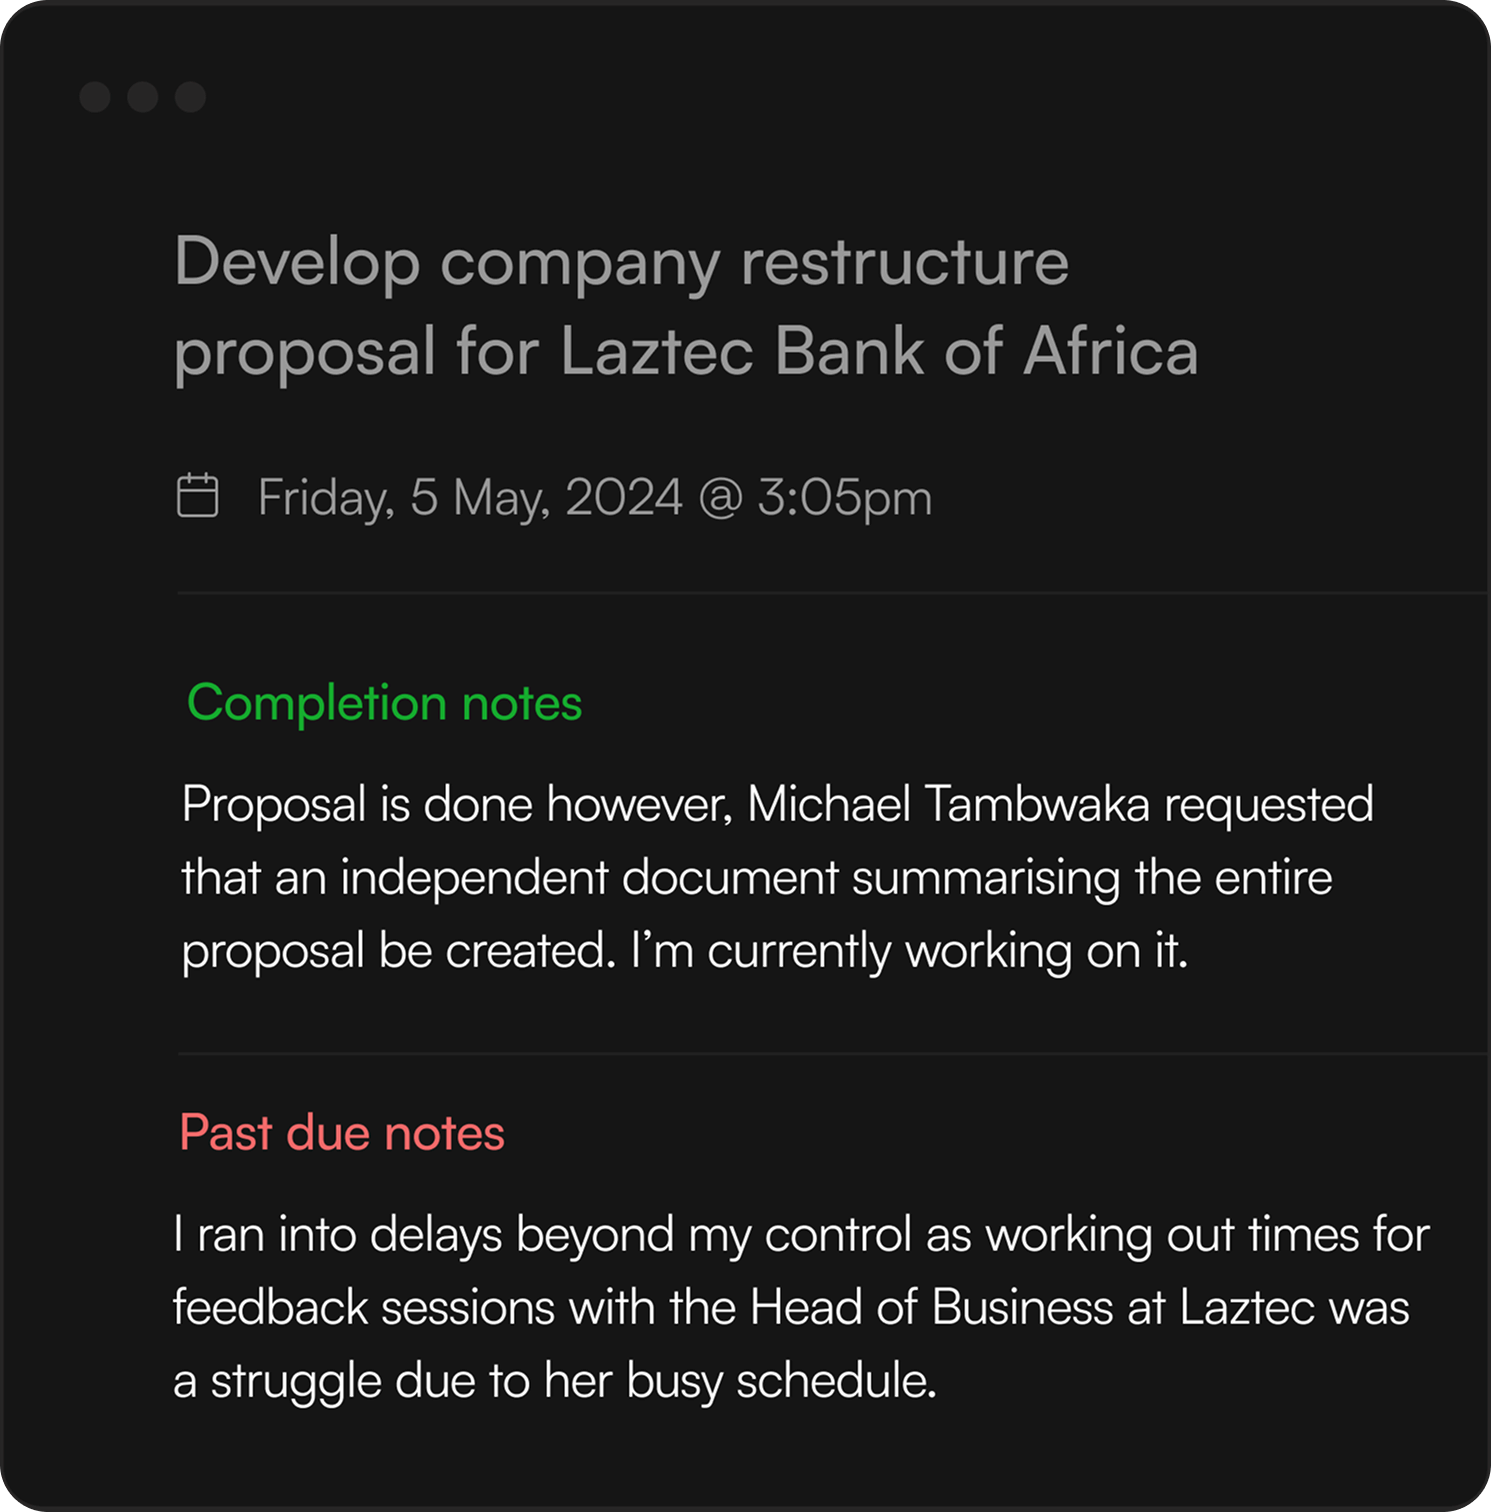Click the leftmost window control dot
The height and width of the screenshot is (1512, 1491).
95,97
